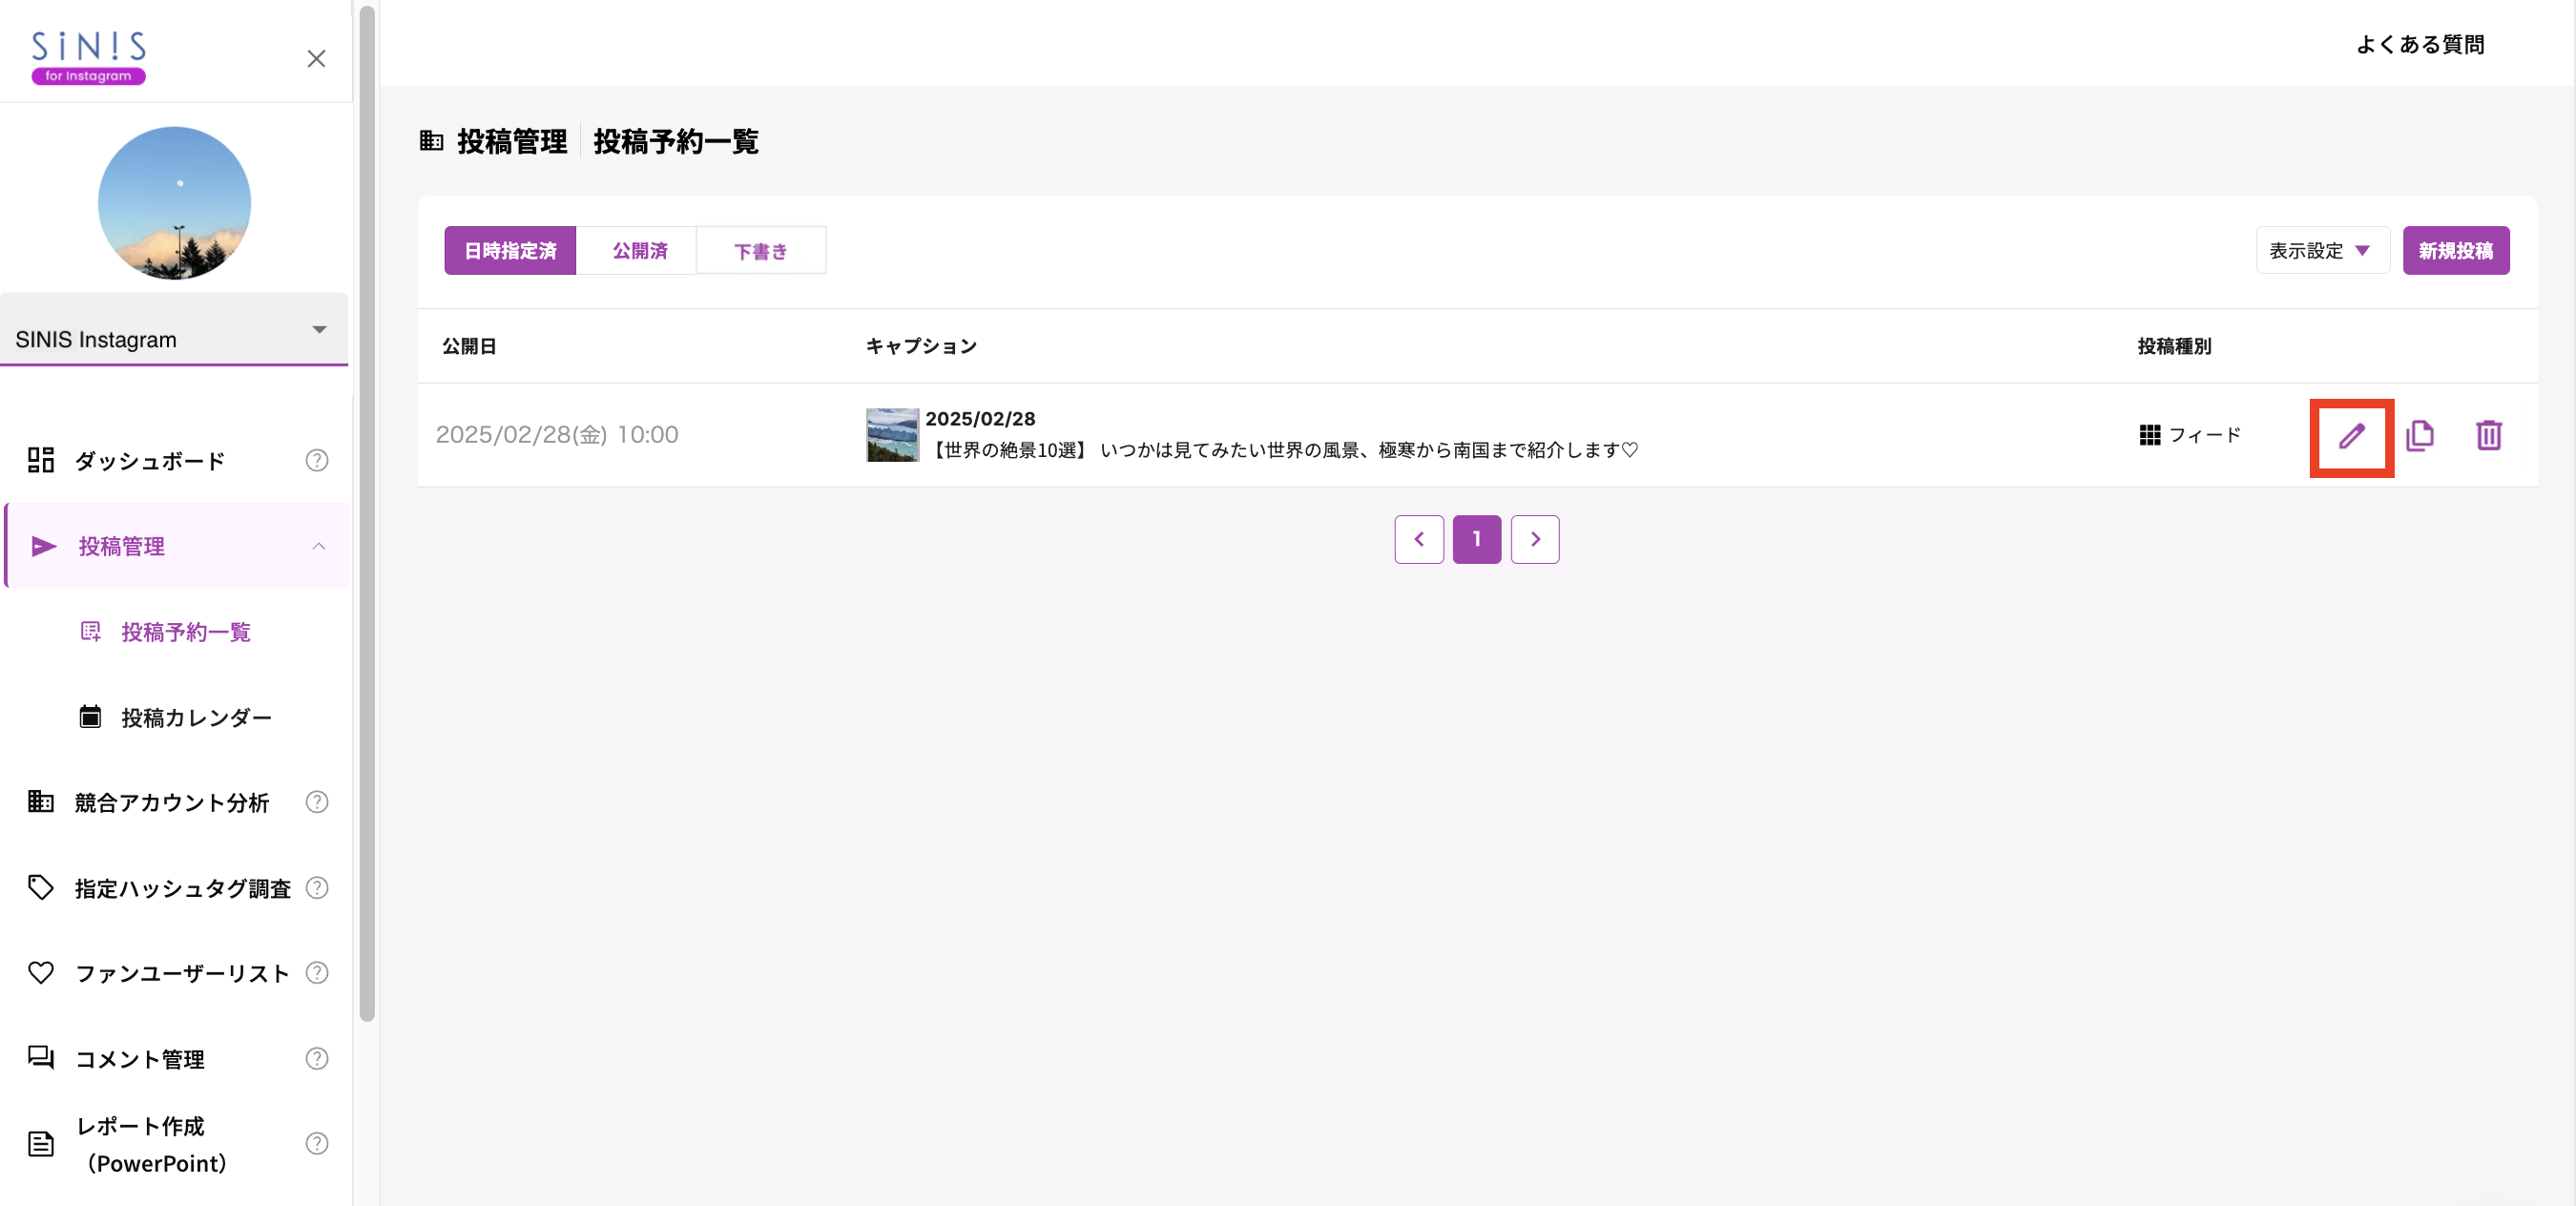This screenshot has height=1206, width=2576.
Task: Click the post's landscape thumbnail image
Action: [x=892, y=435]
